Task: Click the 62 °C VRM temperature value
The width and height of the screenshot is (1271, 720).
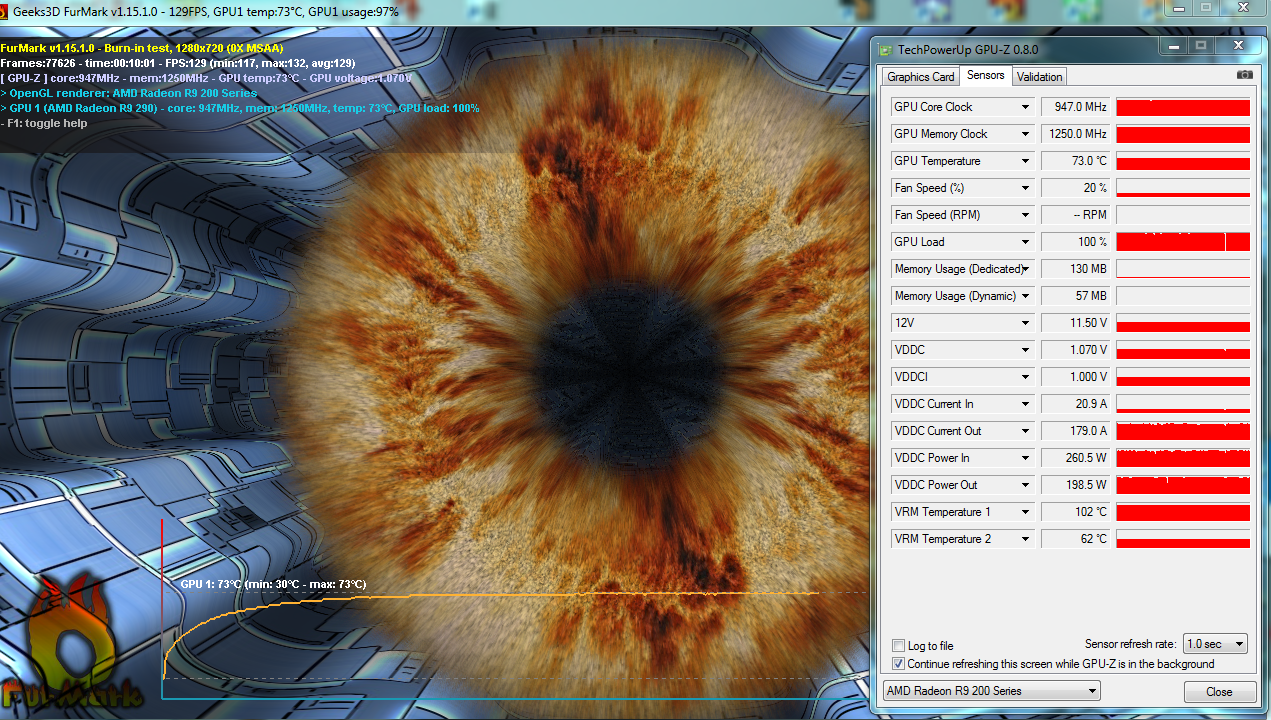Action: (1075, 539)
